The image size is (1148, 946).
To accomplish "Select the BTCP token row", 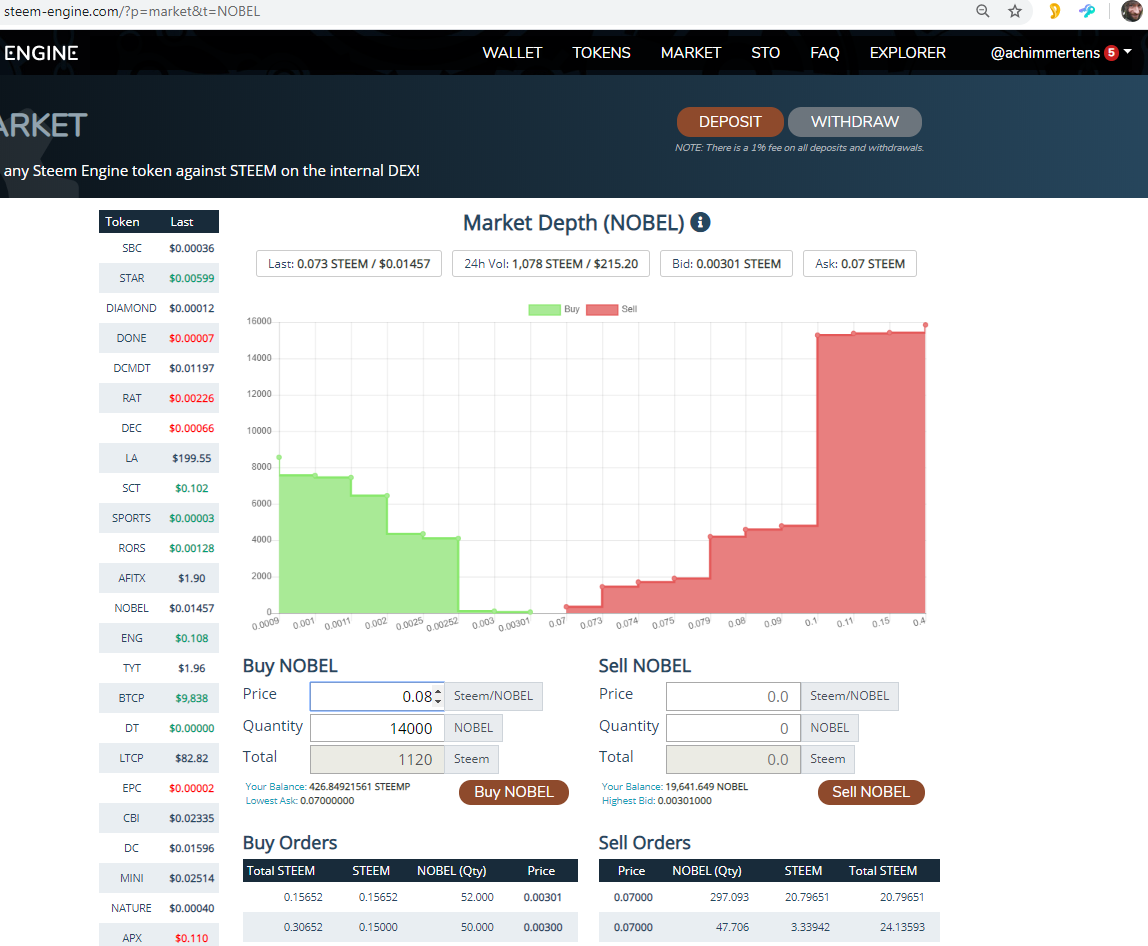I will 159,699.
